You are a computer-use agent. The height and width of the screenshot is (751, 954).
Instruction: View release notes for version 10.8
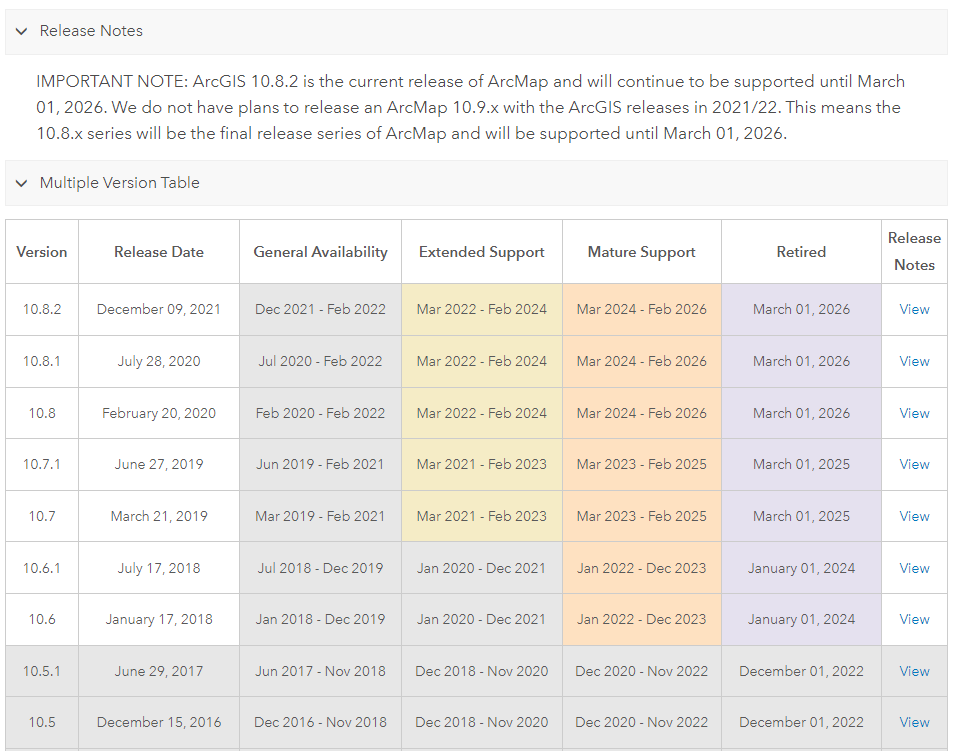(913, 413)
